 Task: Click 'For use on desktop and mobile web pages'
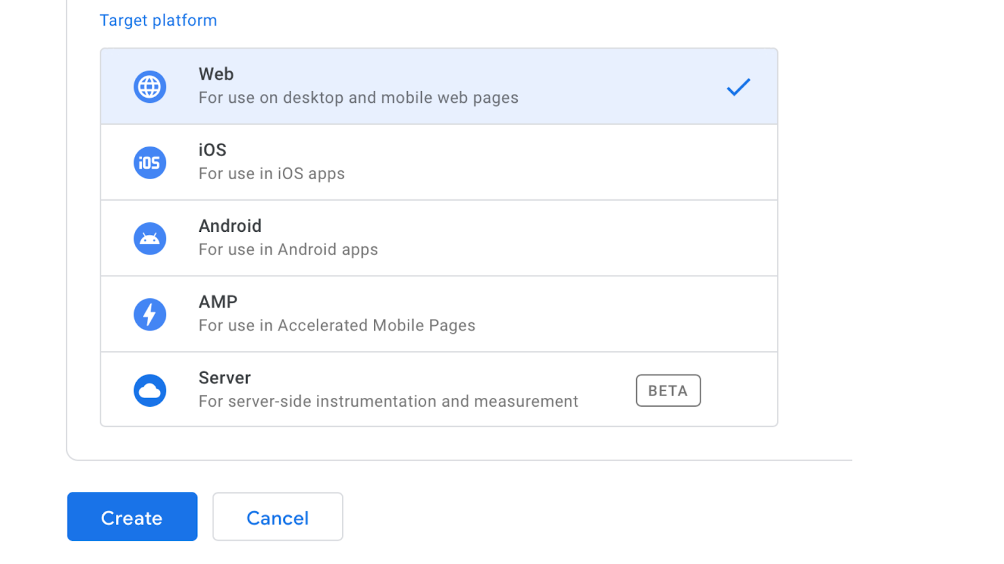point(359,98)
